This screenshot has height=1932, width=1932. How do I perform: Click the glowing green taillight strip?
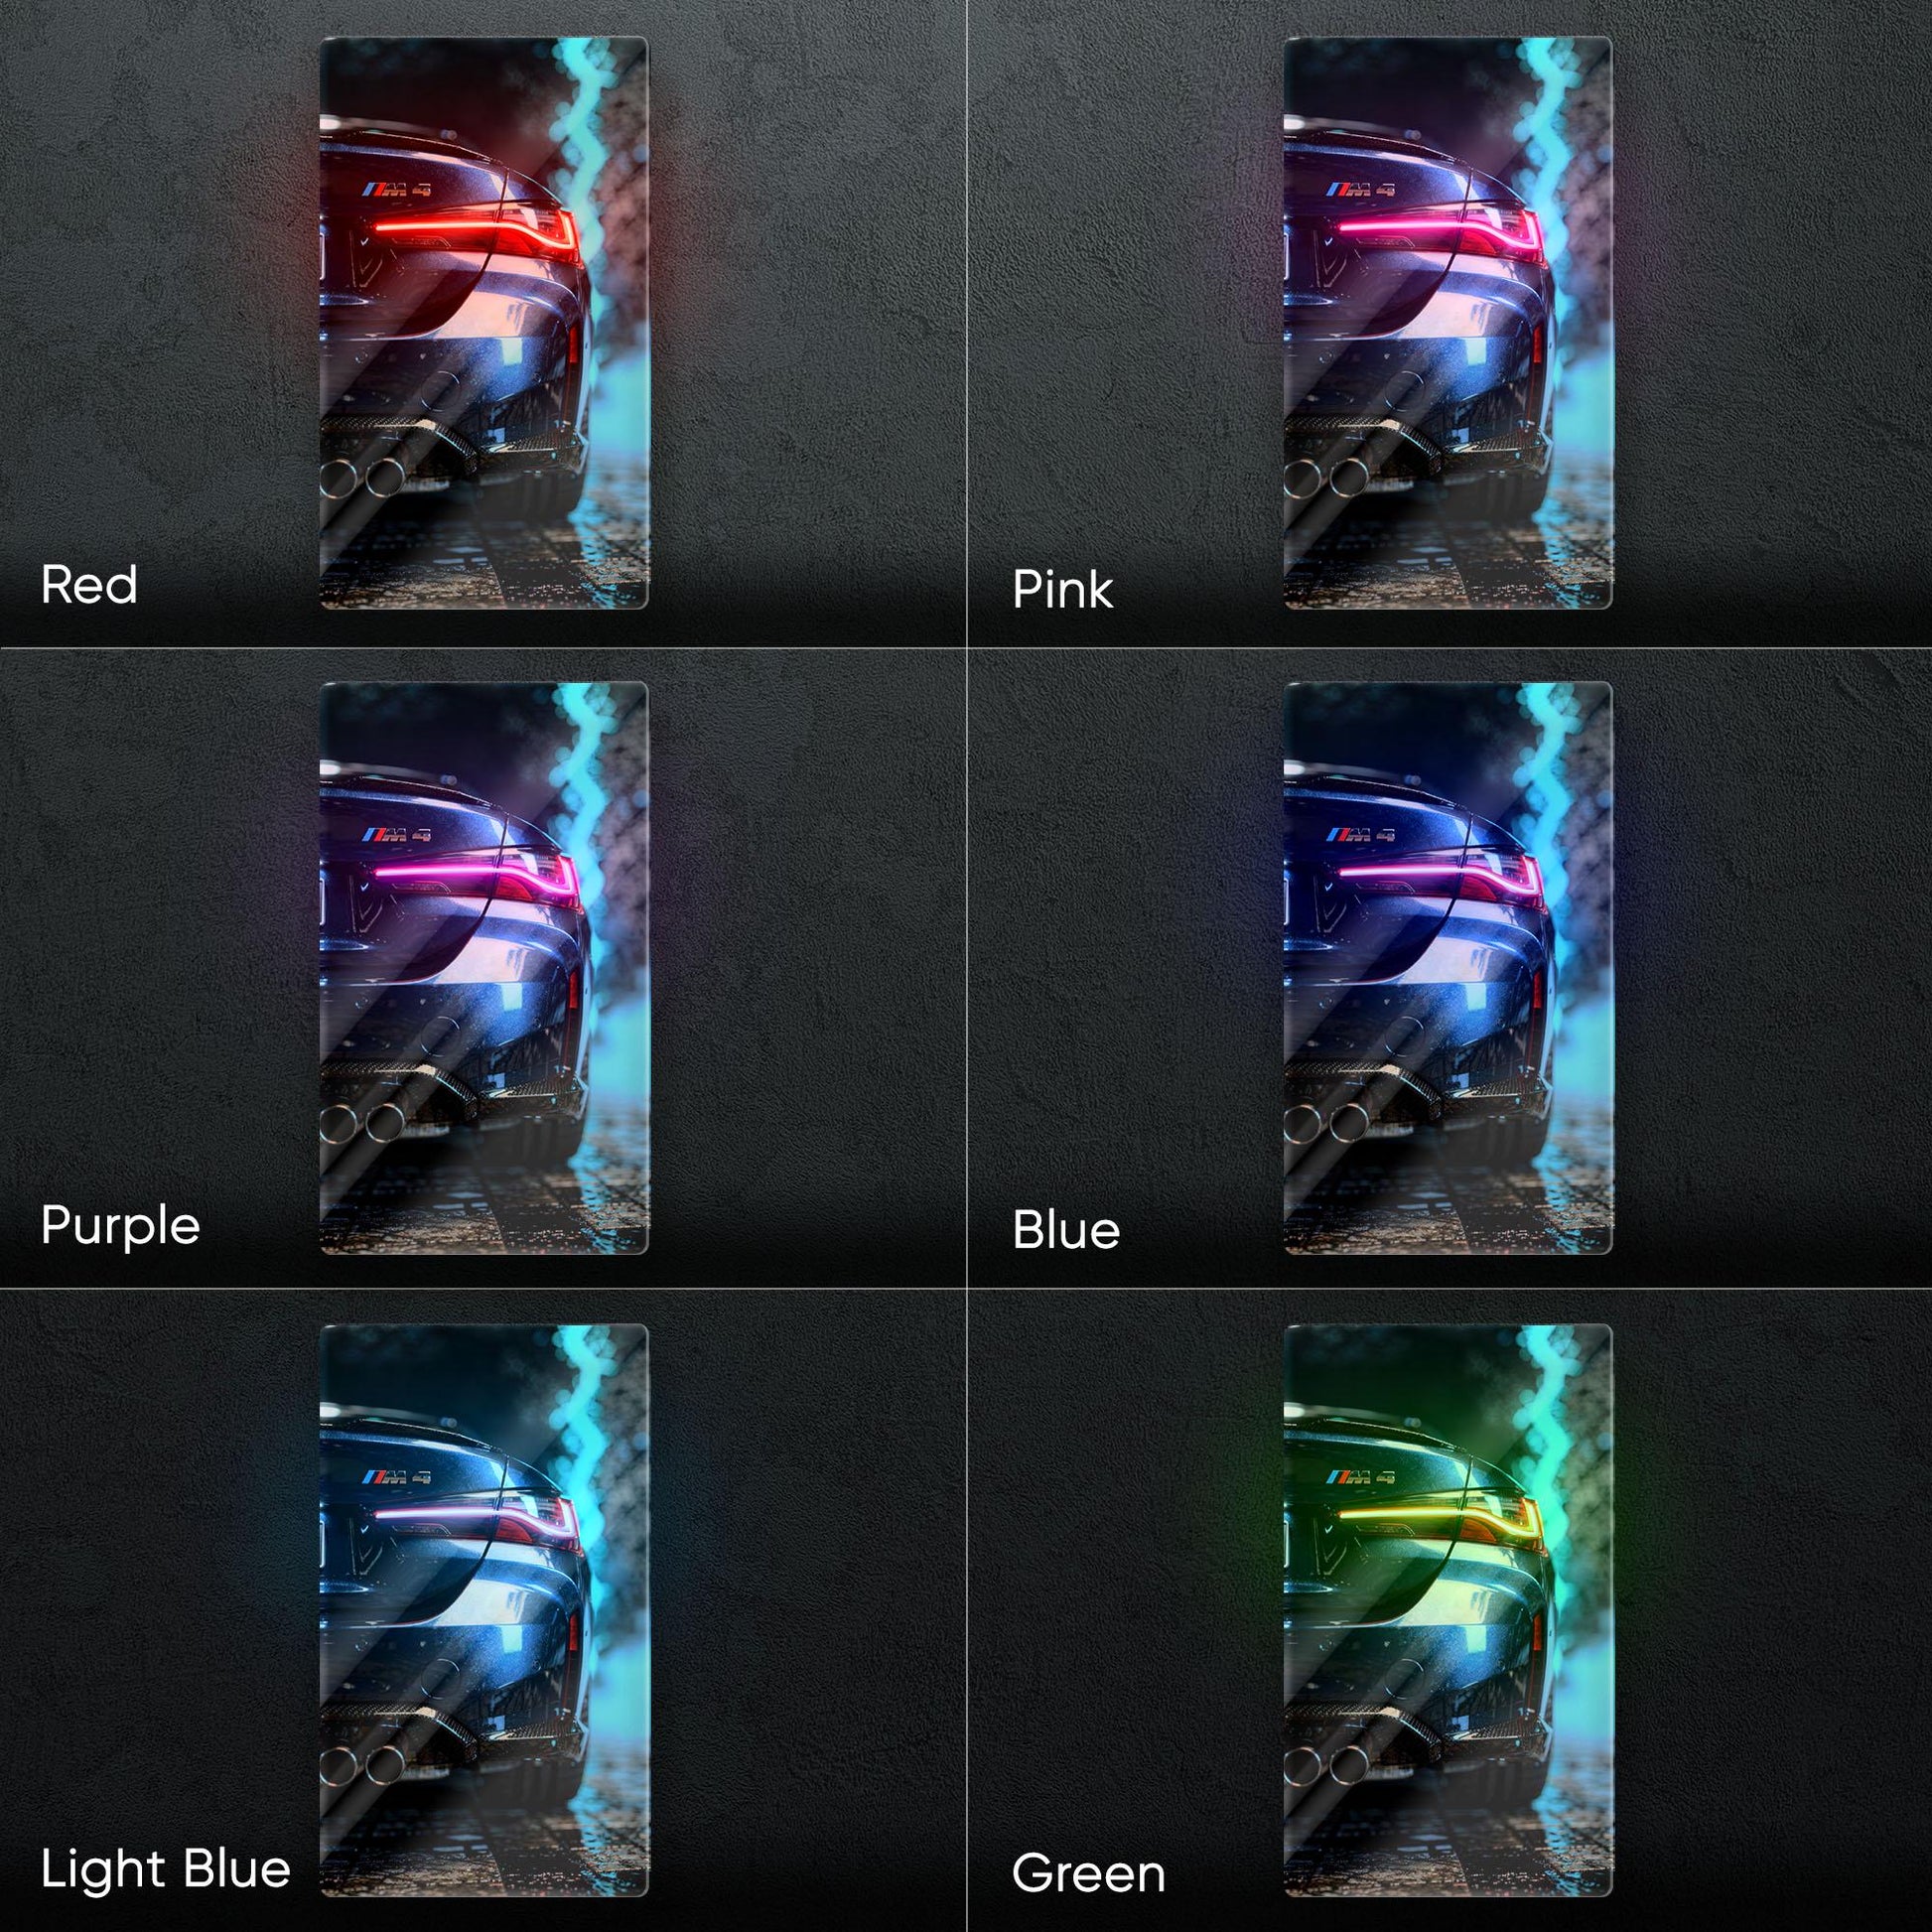click(1440, 1517)
